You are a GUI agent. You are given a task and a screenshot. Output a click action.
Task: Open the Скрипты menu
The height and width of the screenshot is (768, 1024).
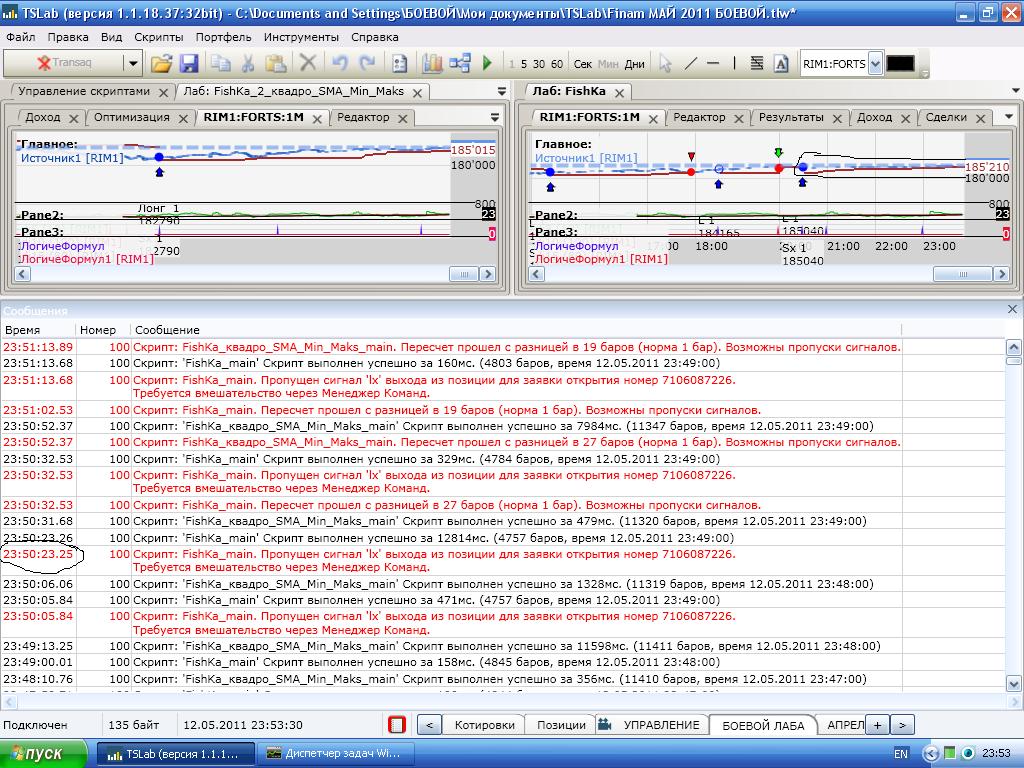pyautogui.click(x=159, y=37)
